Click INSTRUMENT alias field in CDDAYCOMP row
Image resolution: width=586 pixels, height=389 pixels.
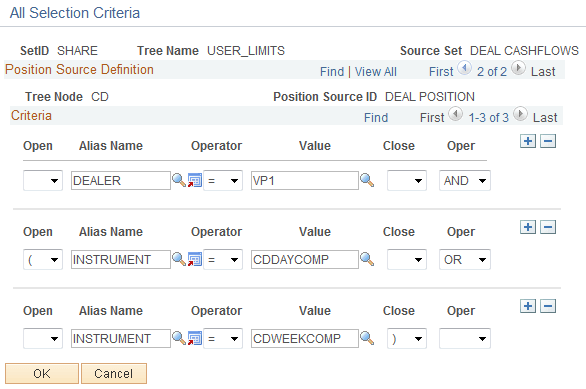pyautogui.click(x=121, y=260)
